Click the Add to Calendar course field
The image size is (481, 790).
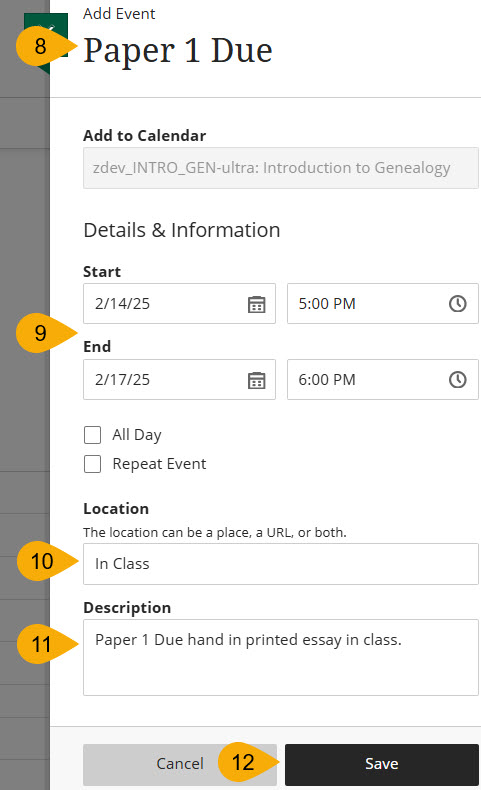click(x=281, y=168)
